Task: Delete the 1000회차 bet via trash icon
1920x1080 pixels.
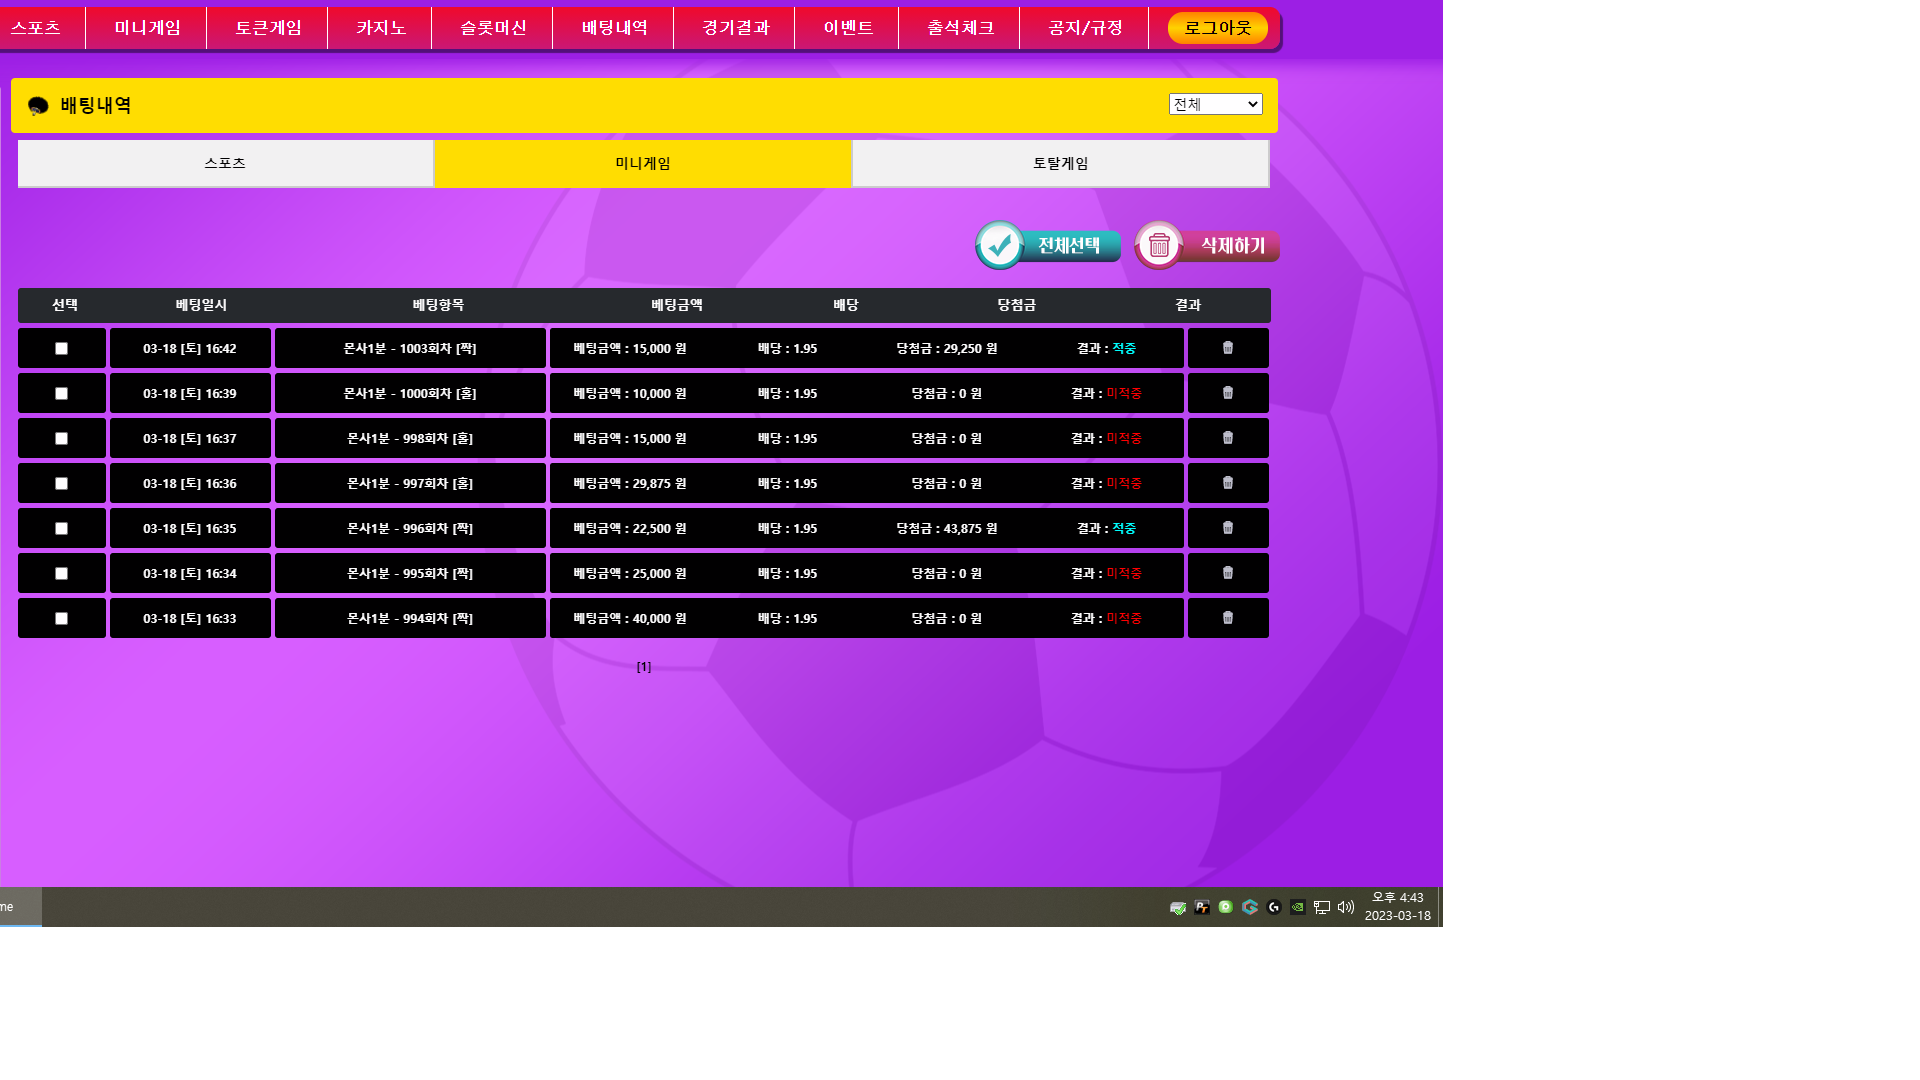Action: 1228,393
